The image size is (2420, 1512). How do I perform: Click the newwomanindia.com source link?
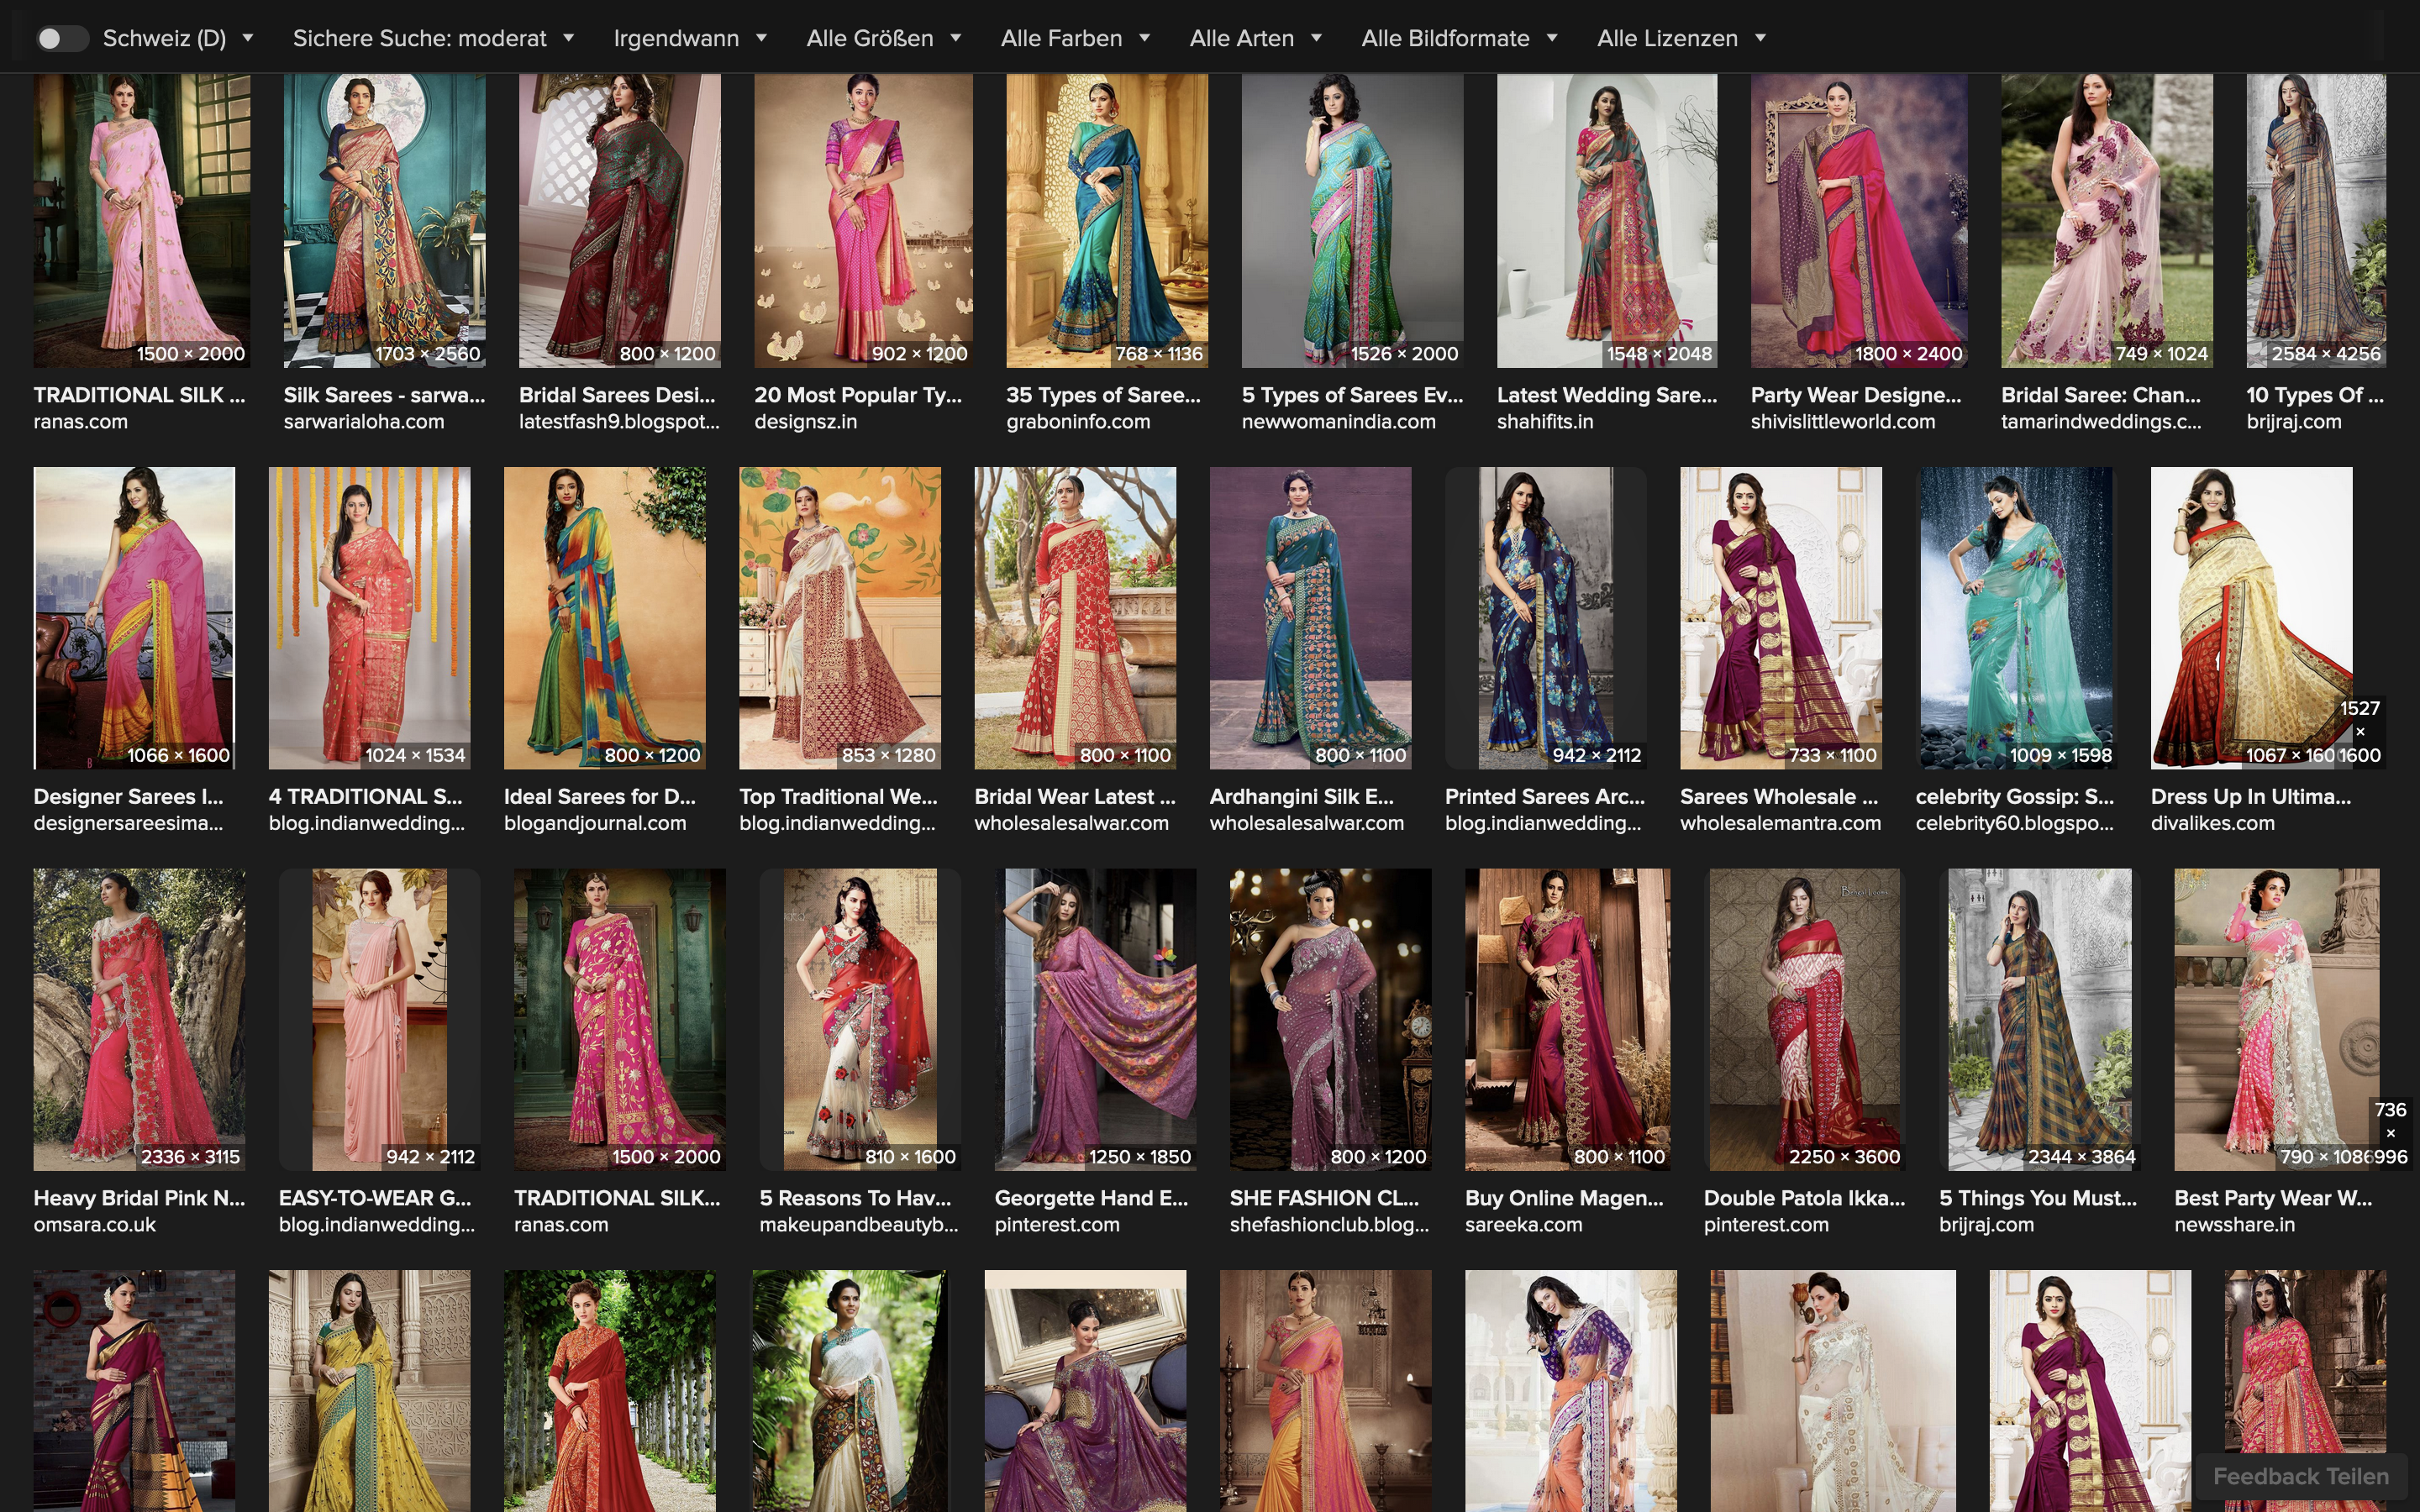pyautogui.click(x=1338, y=422)
